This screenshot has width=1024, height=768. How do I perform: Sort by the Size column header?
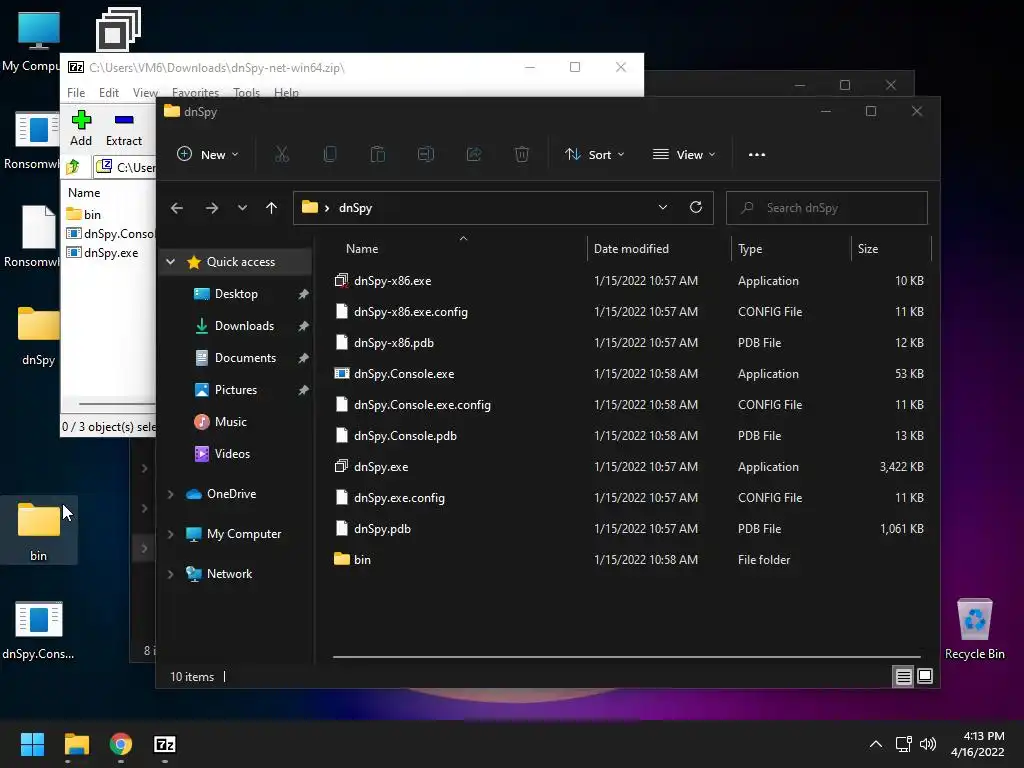coord(891,249)
